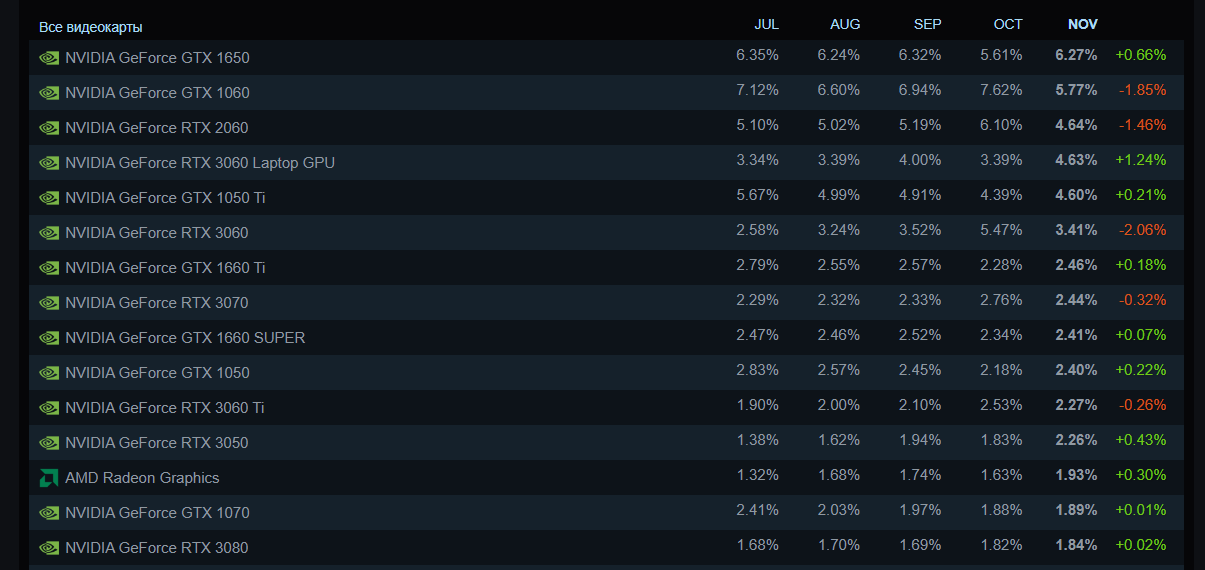Click the OCT column header

(x=1008, y=25)
